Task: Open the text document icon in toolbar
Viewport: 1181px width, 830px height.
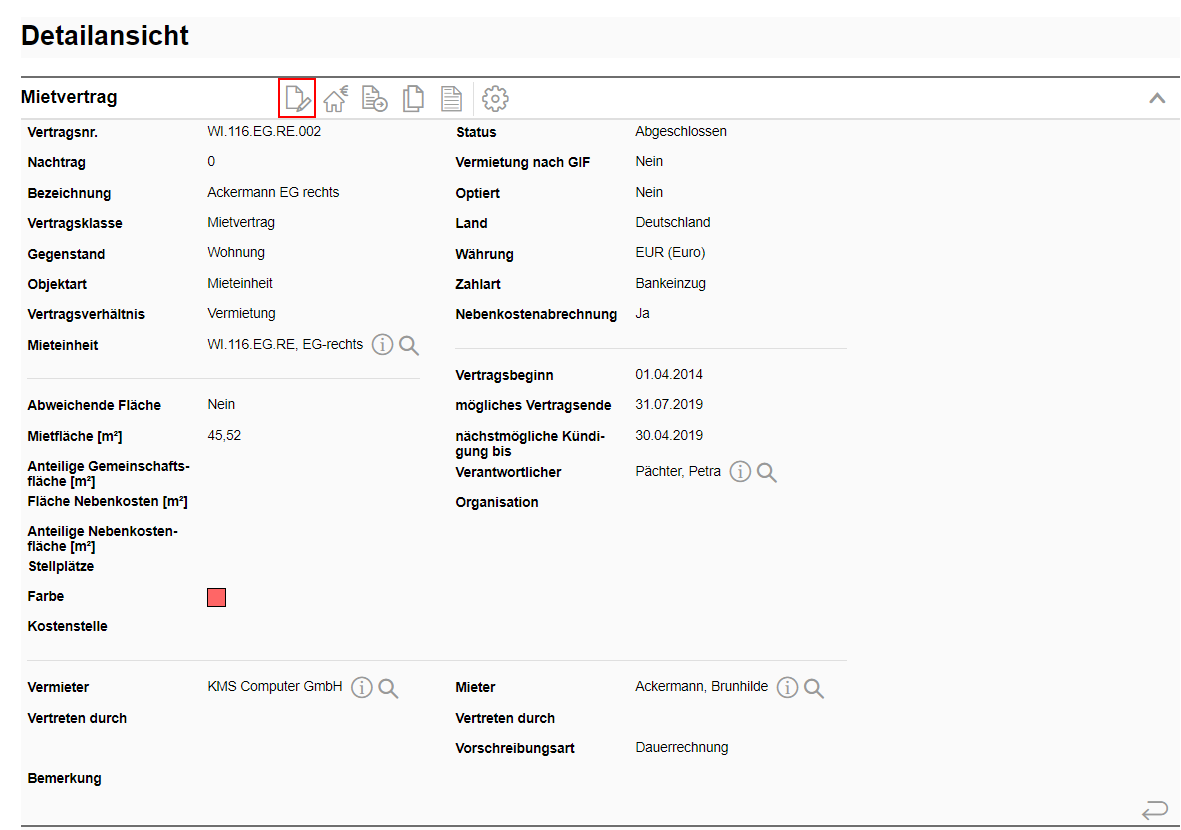Action: coord(452,98)
